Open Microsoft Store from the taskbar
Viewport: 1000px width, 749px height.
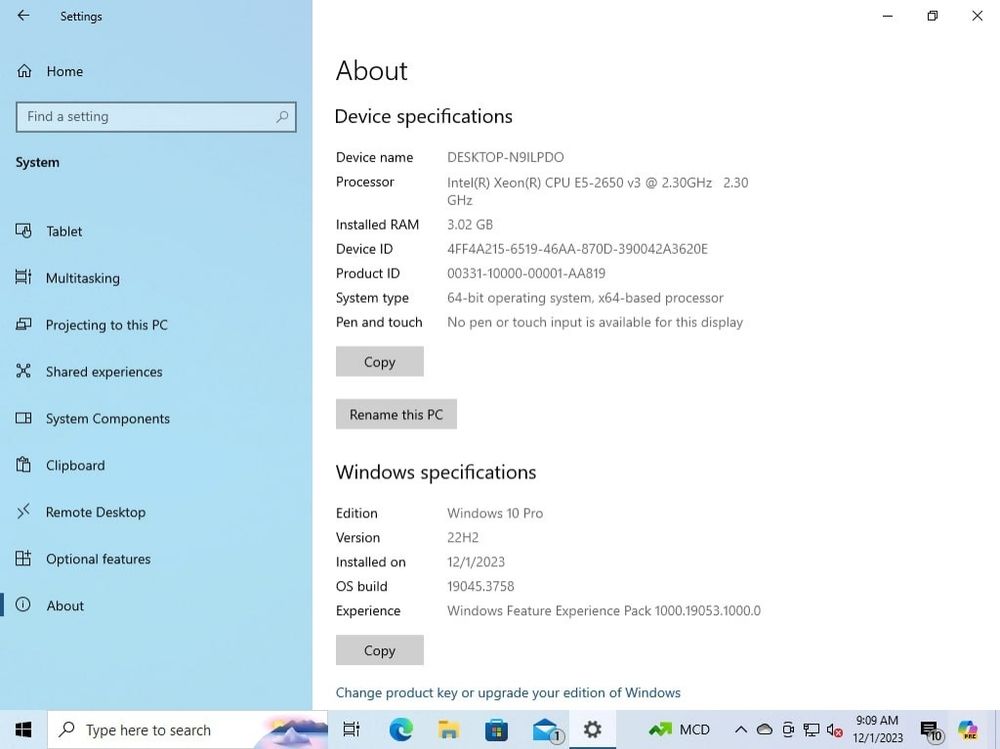coord(496,729)
